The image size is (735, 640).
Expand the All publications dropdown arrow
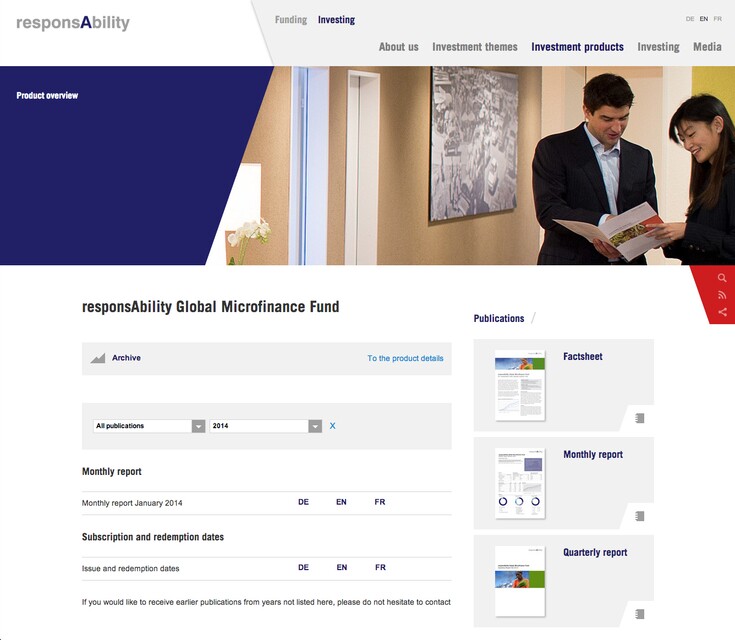pos(198,426)
